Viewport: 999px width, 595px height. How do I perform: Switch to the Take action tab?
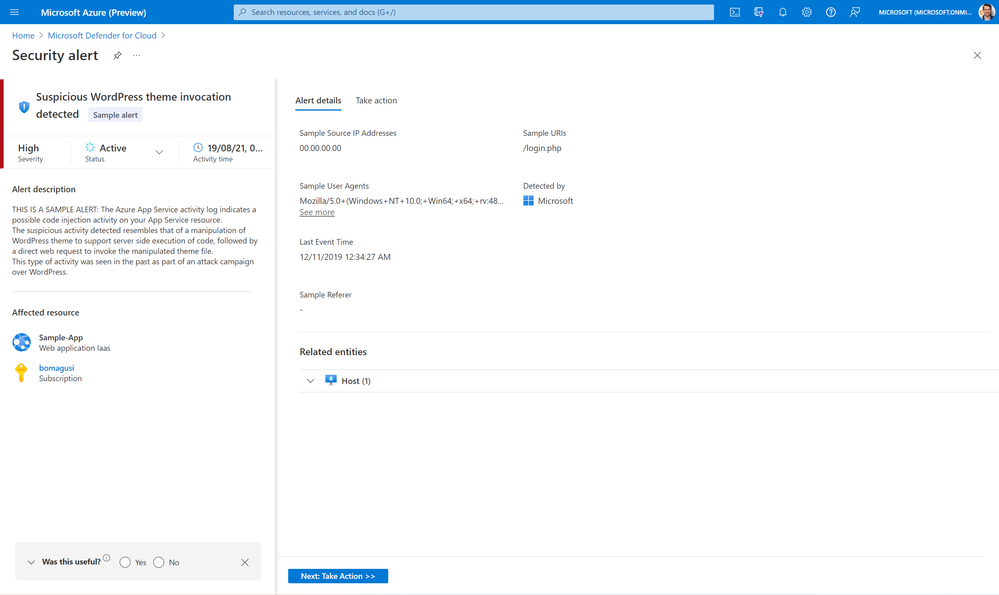(x=376, y=101)
